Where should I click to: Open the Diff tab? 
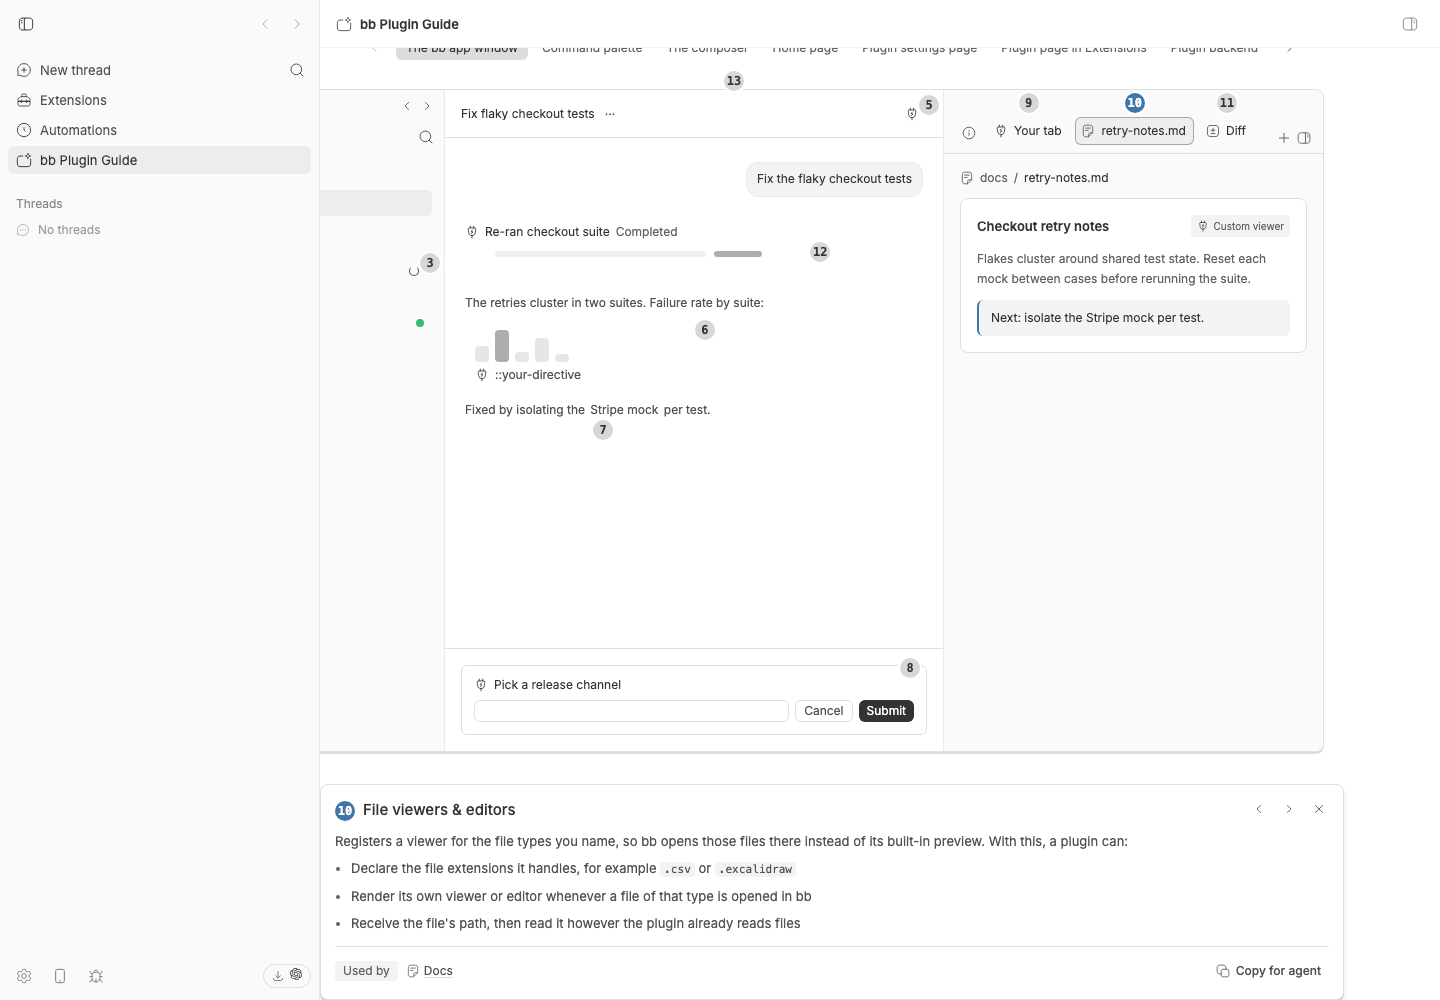coord(1227,131)
